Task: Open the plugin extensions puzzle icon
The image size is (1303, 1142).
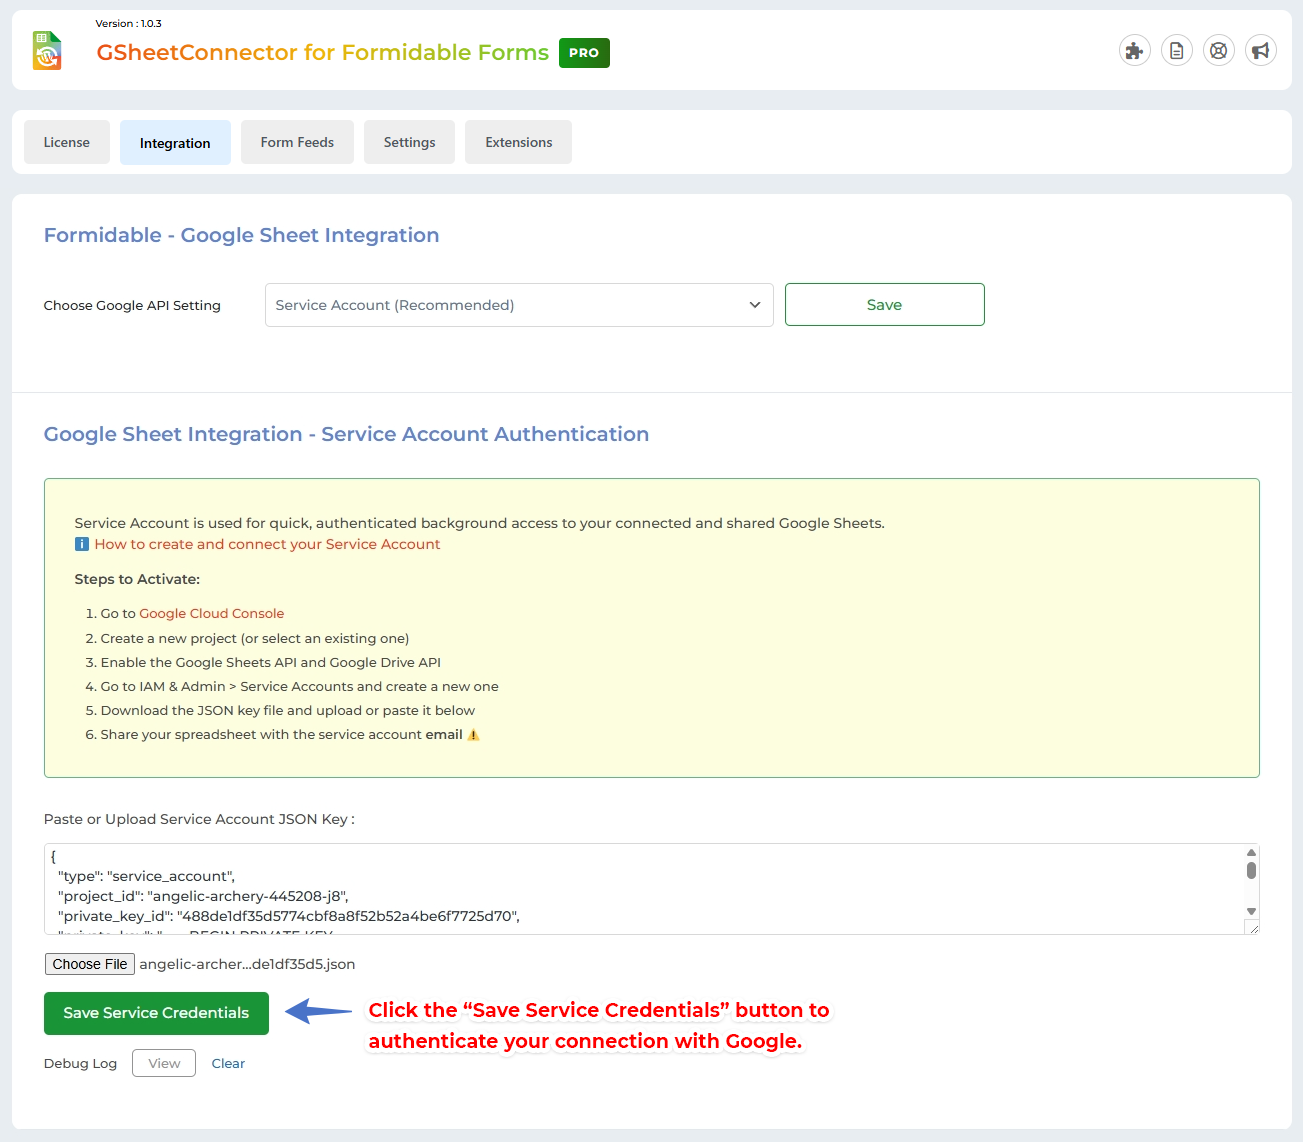Action: pyautogui.click(x=1134, y=50)
